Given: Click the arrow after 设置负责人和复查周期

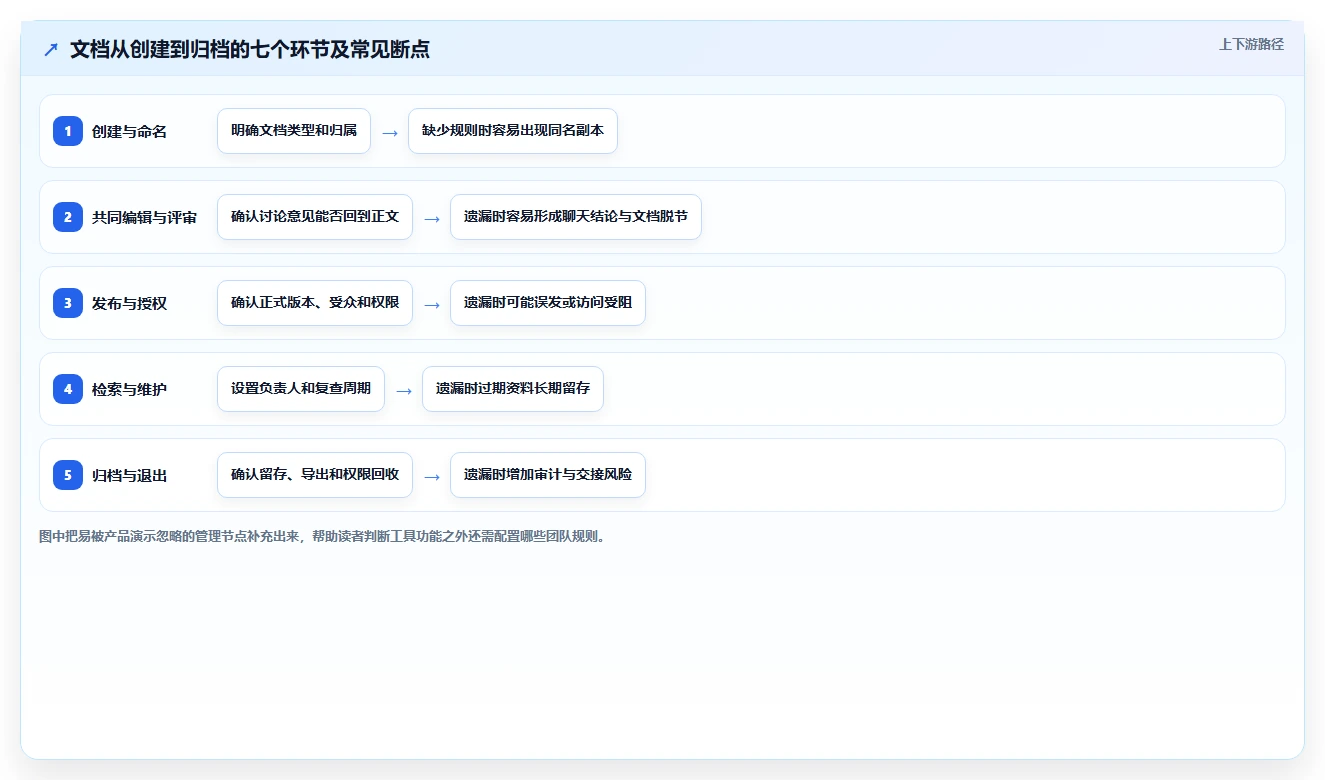Looking at the screenshot, I should (x=404, y=390).
